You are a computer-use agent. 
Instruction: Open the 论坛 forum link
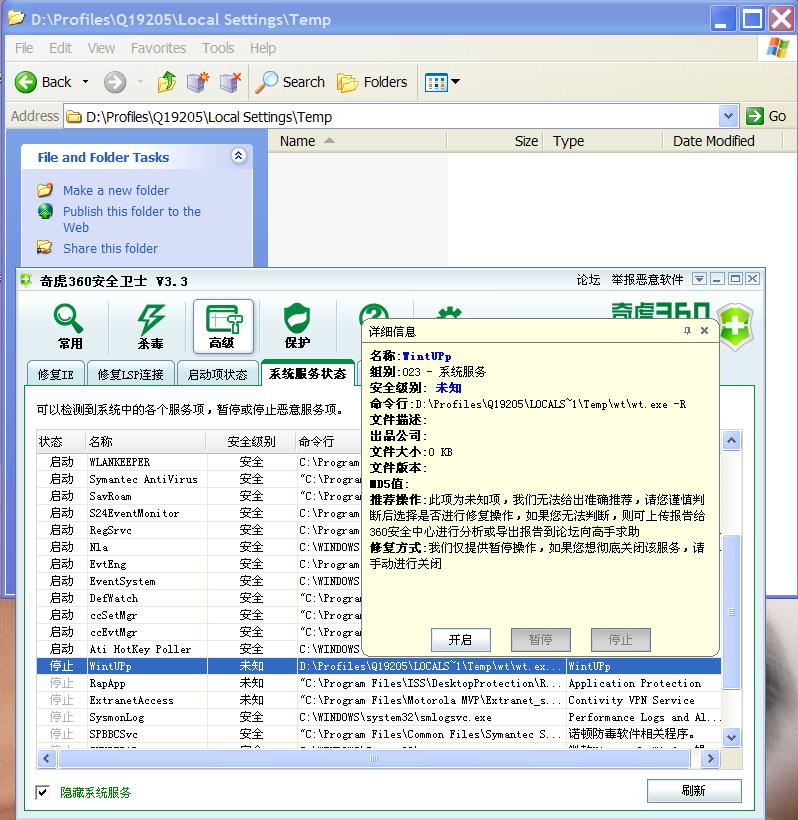coord(588,280)
